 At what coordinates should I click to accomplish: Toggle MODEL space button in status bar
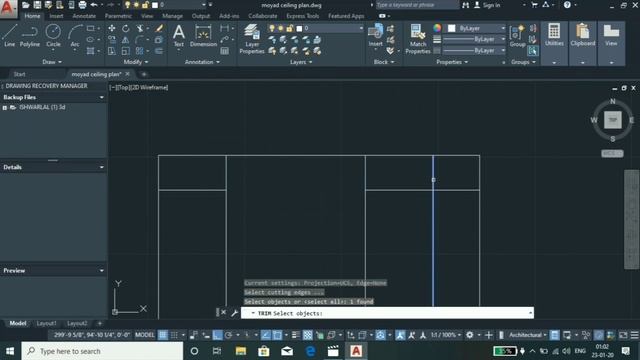click(x=144, y=335)
